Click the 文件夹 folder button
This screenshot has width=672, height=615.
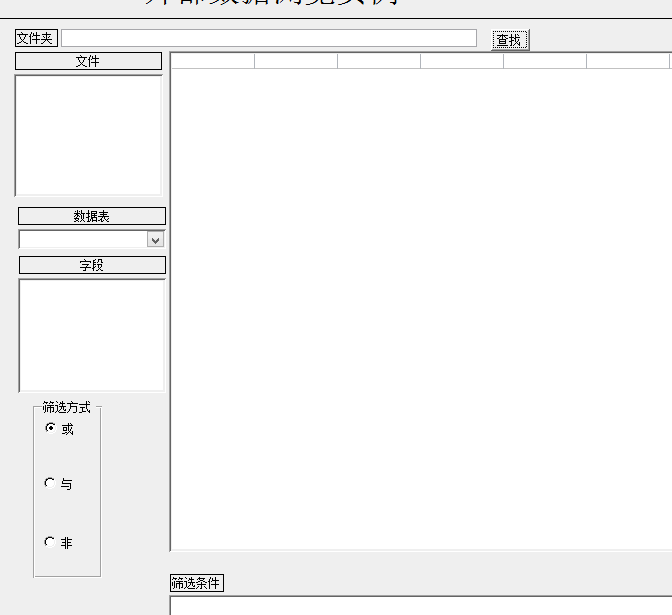coord(35,38)
